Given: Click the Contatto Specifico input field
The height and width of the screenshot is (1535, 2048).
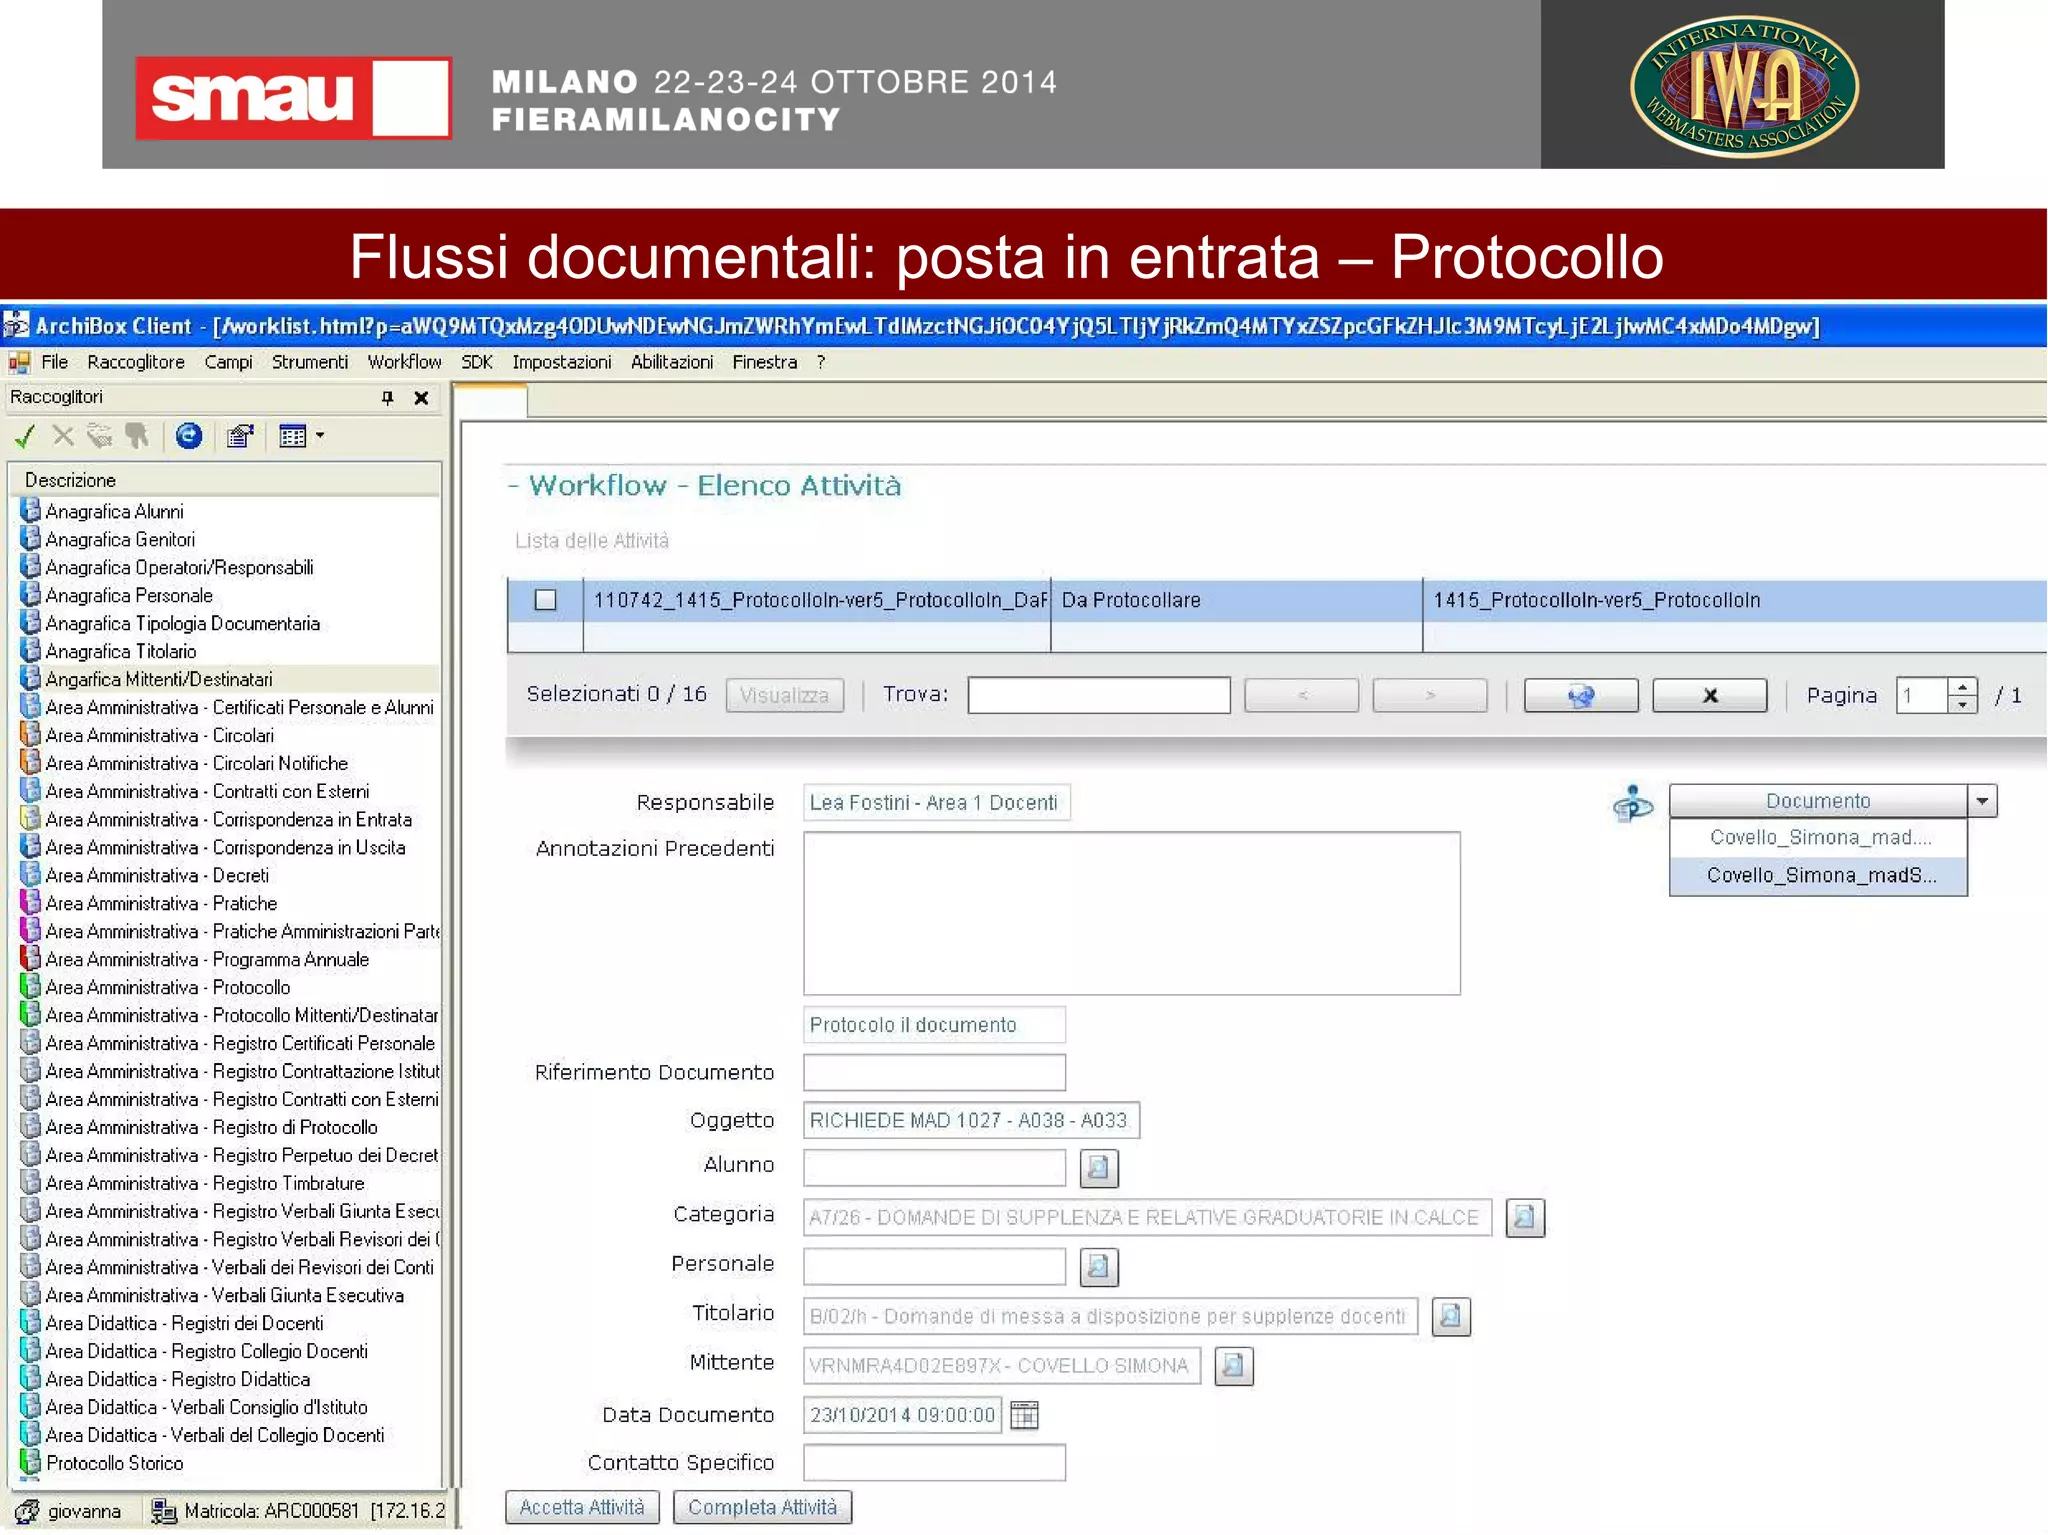Looking at the screenshot, I should pos(934,1463).
